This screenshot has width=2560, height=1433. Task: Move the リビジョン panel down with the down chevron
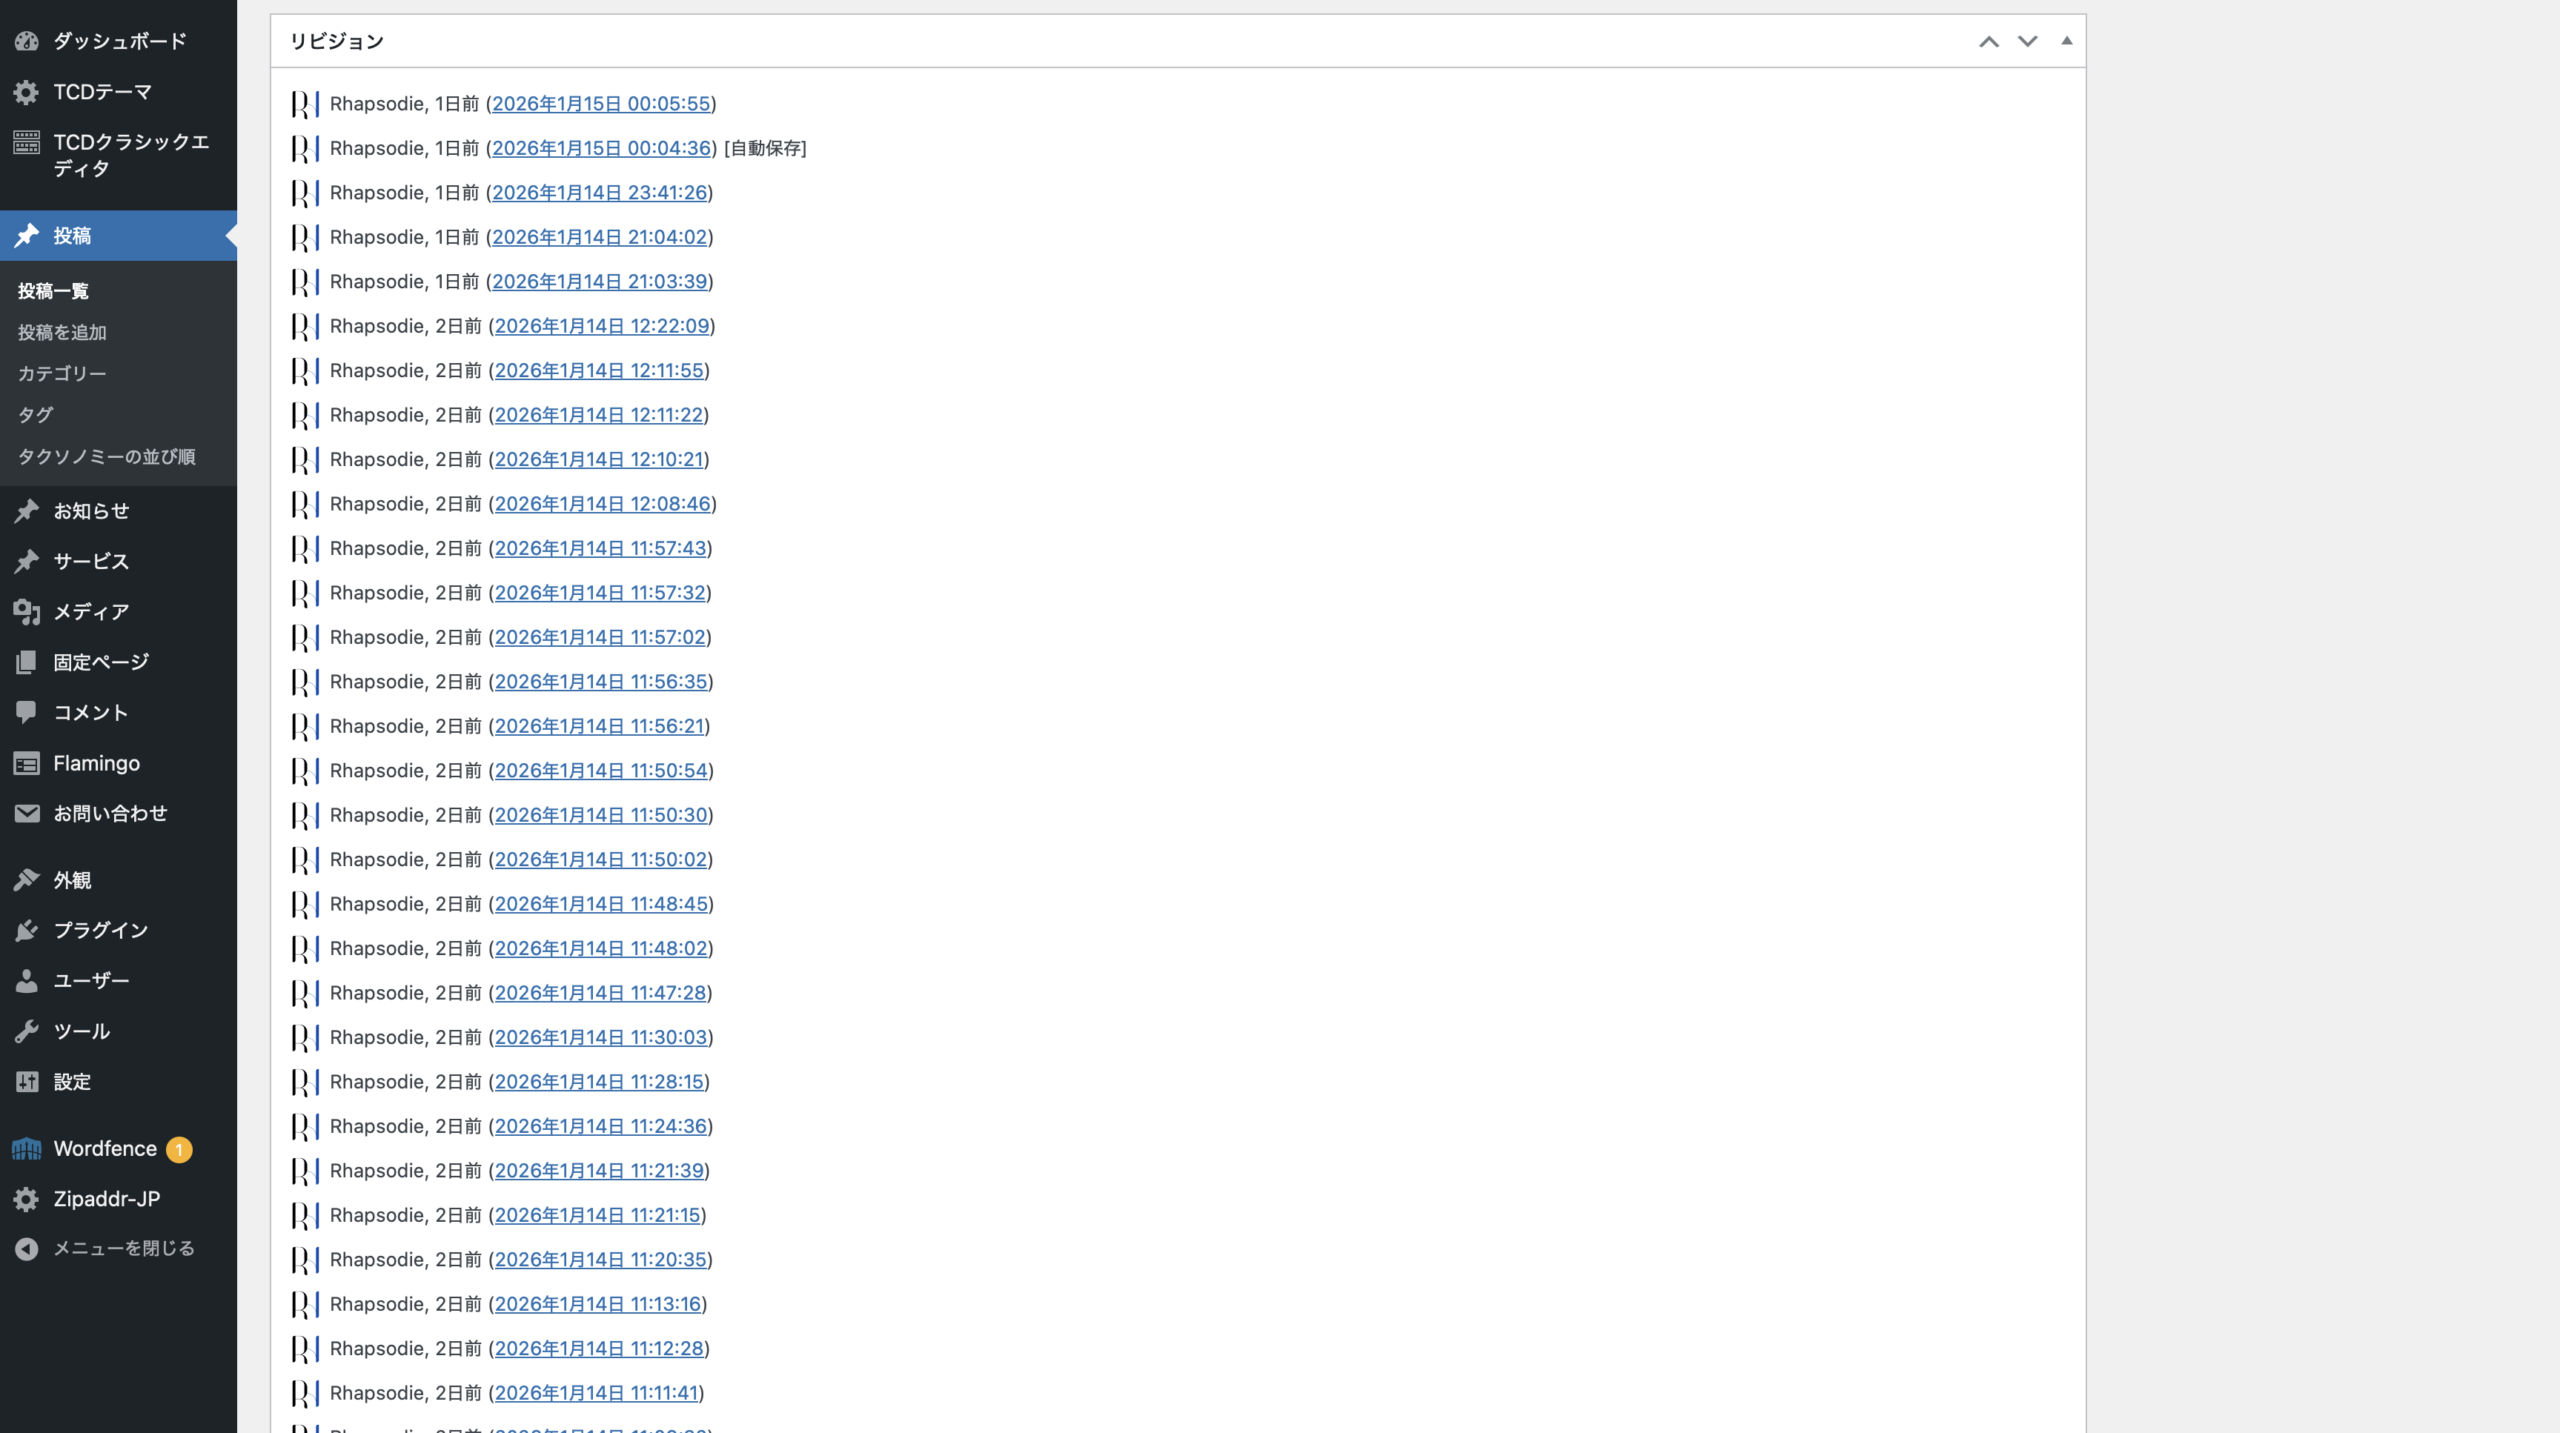click(2027, 42)
